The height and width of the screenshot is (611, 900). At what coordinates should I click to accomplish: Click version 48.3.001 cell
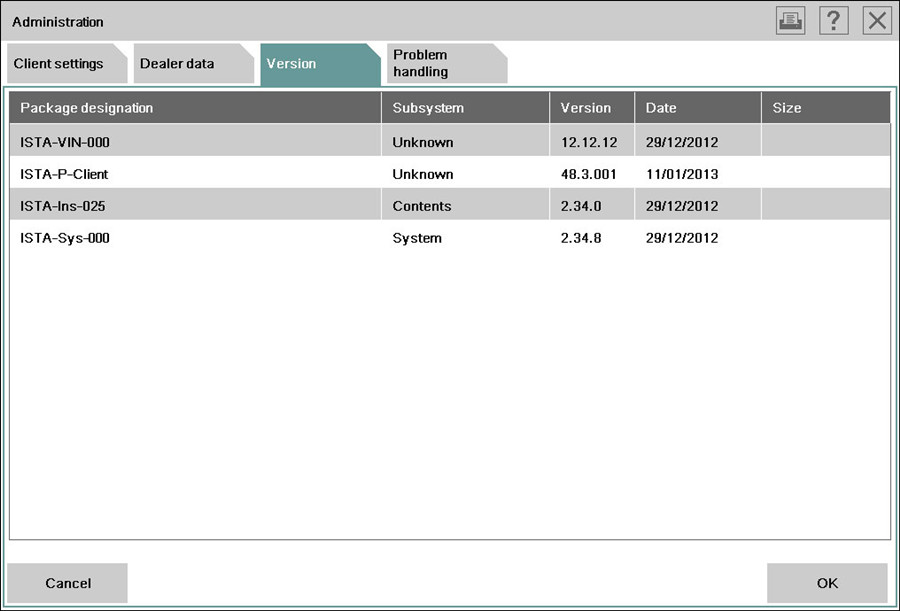[589, 174]
